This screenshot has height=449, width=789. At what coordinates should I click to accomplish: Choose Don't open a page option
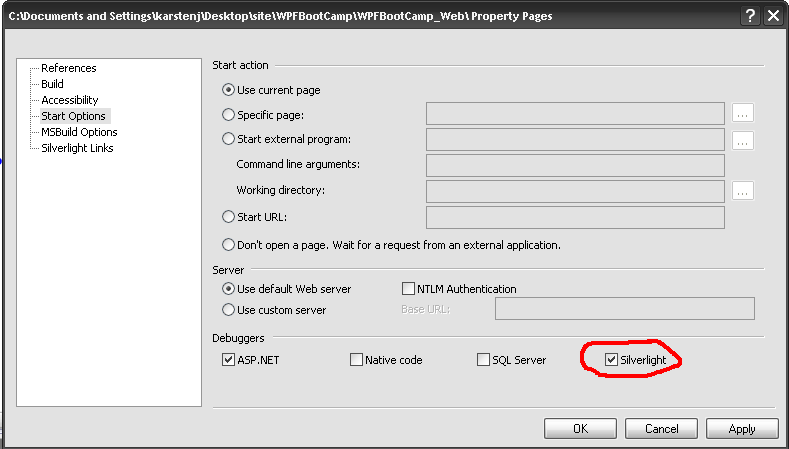(x=228, y=245)
